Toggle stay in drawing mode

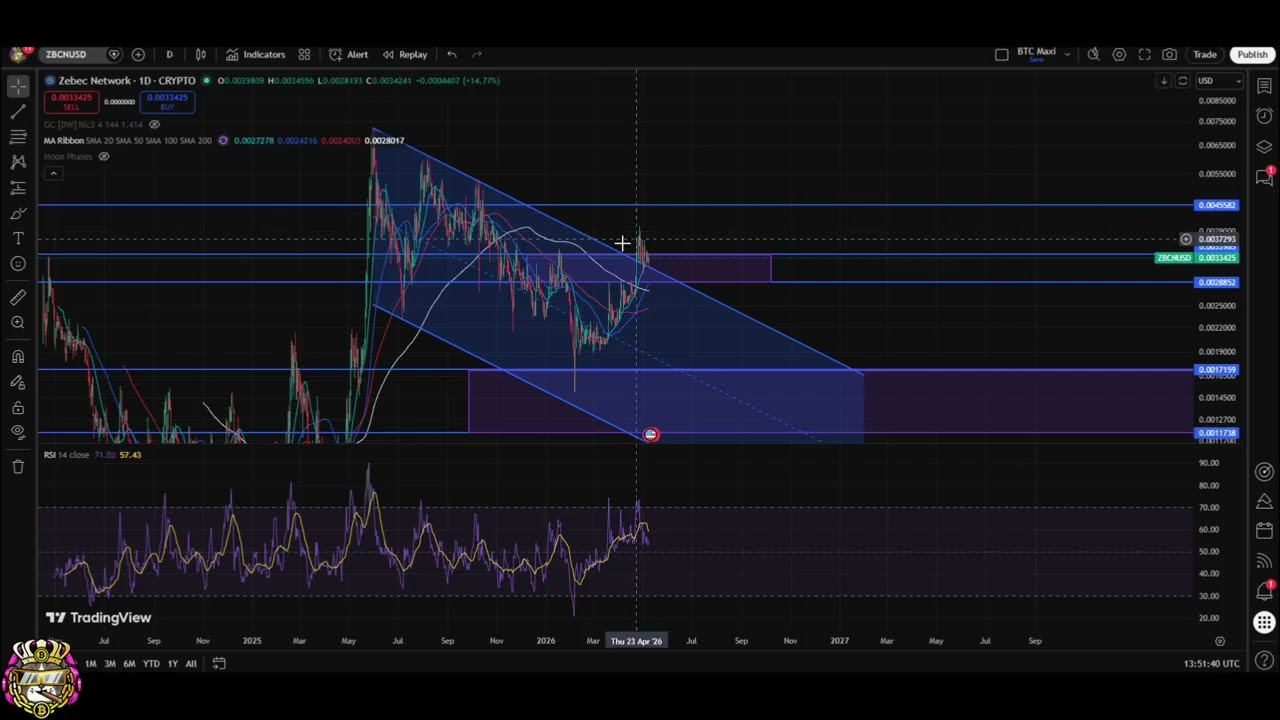18,382
